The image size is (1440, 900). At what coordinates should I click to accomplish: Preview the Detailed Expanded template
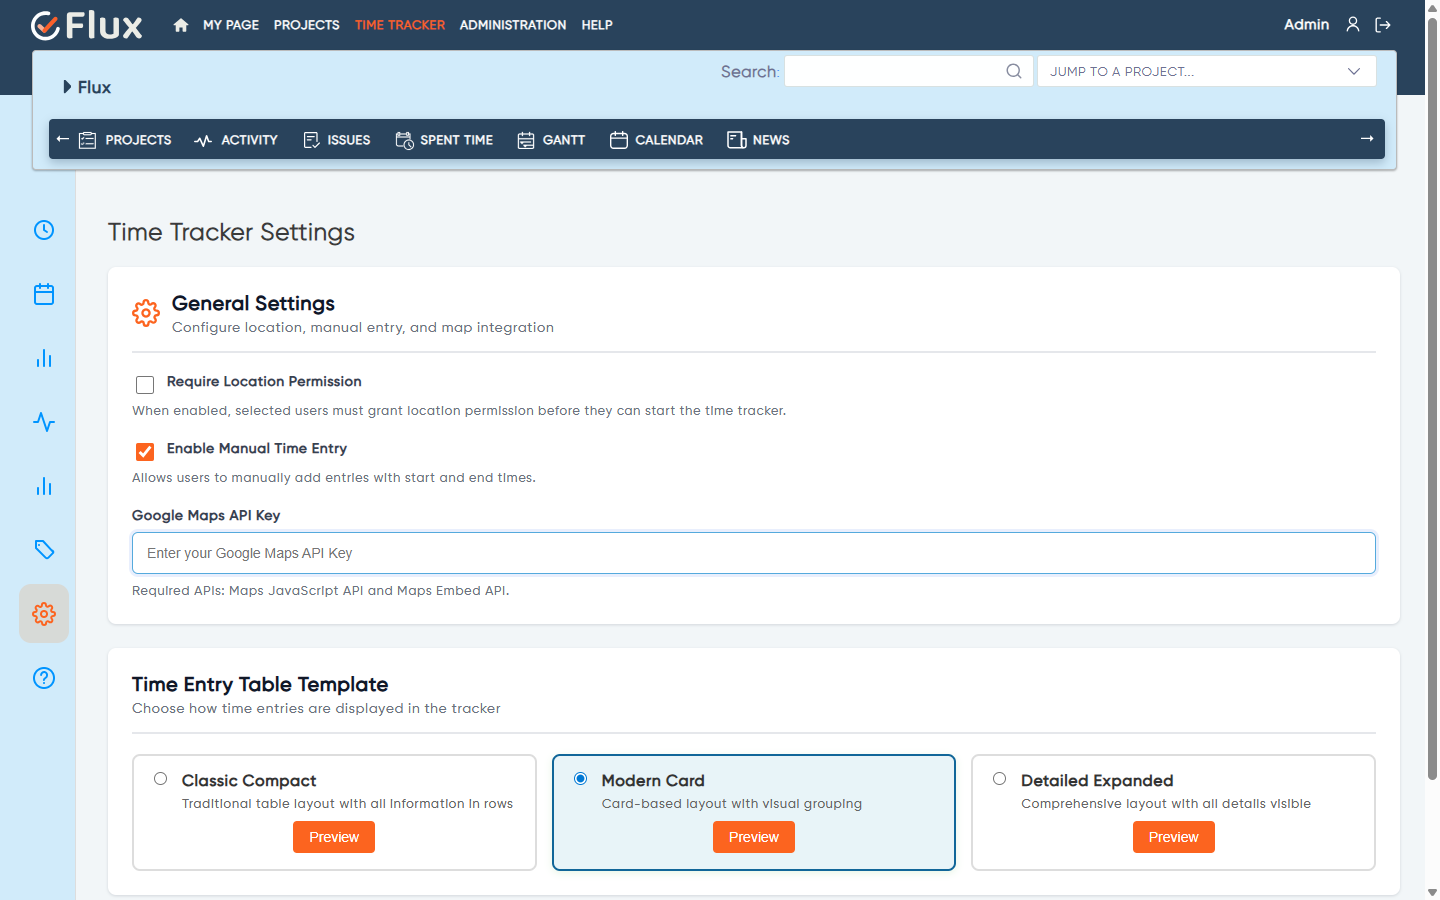(x=1174, y=837)
